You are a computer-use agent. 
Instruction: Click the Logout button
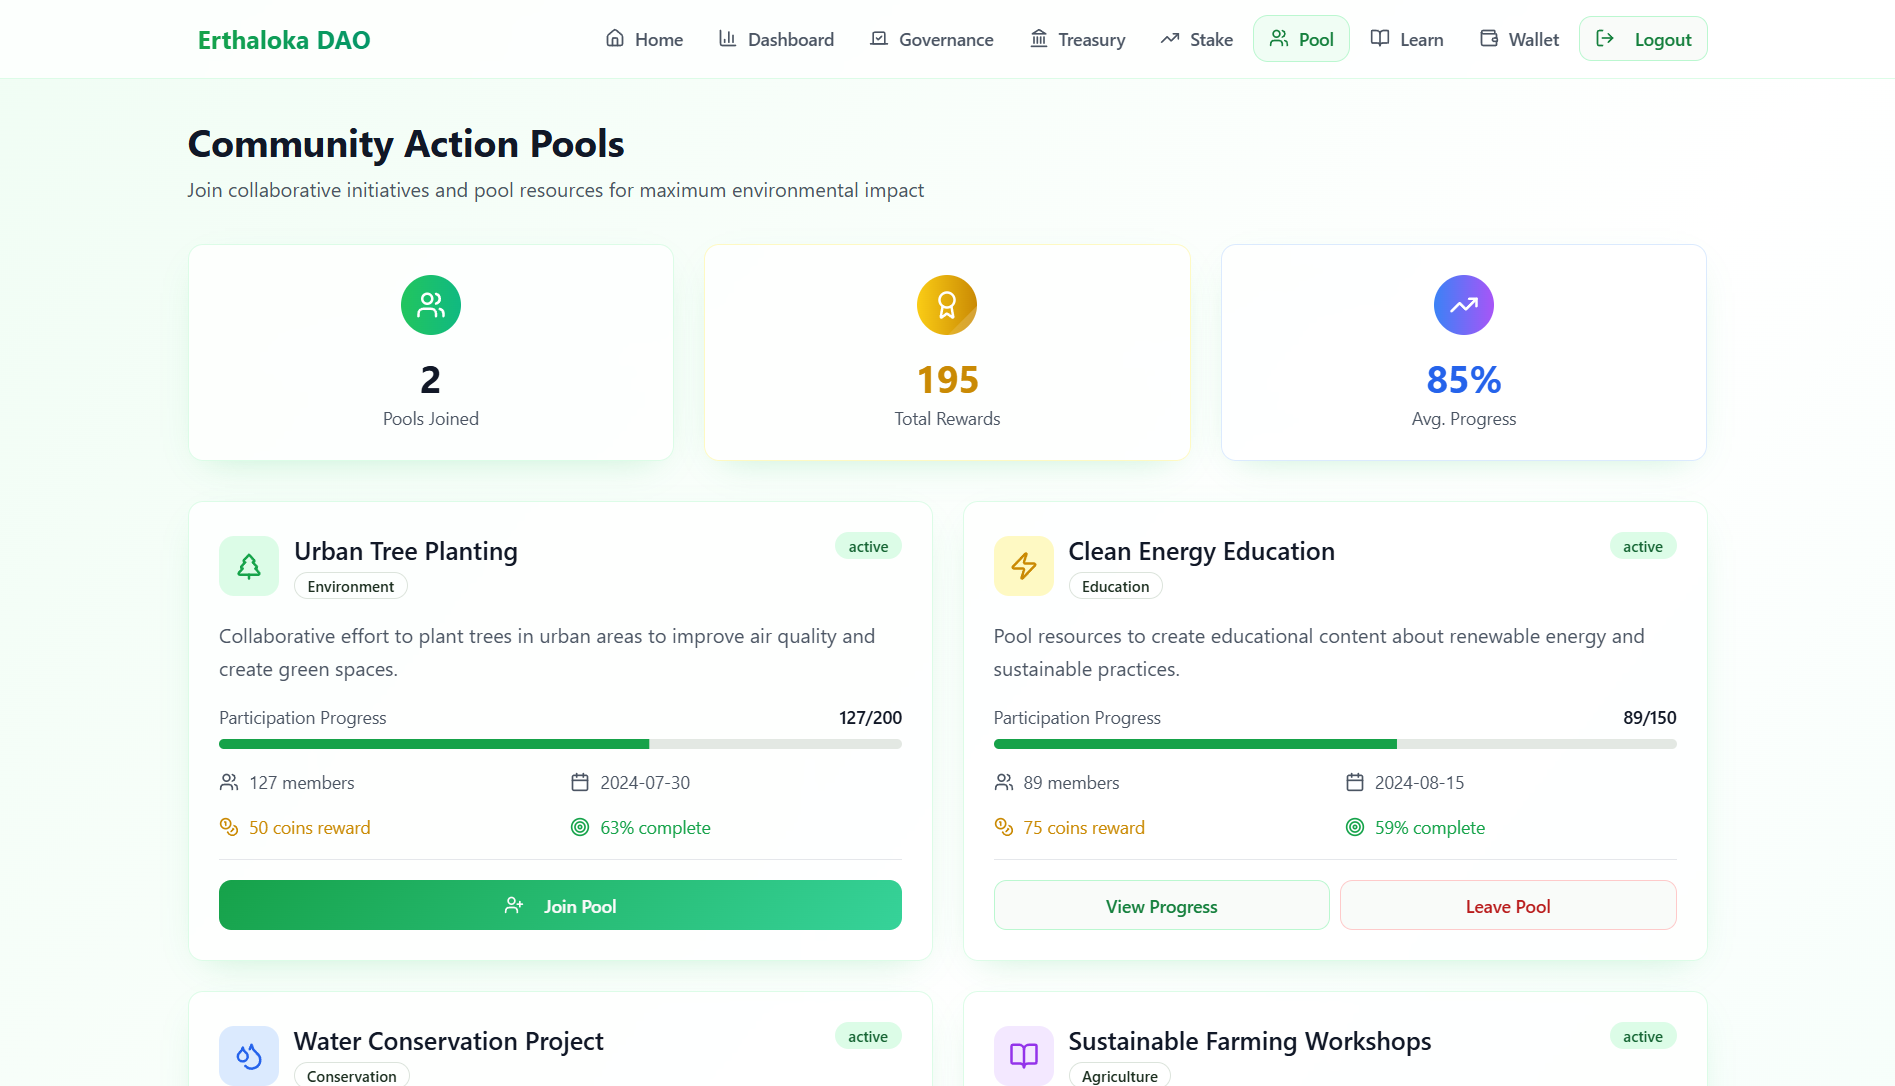pyautogui.click(x=1643, y=39)
